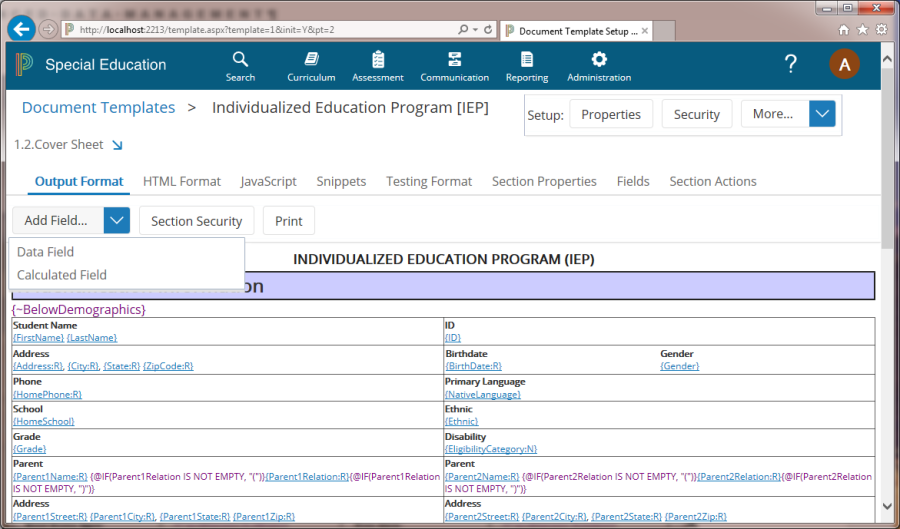Open the user avatar A menu
The width and height of the screenshot is (900, 529).
click(x=844, y=65)
